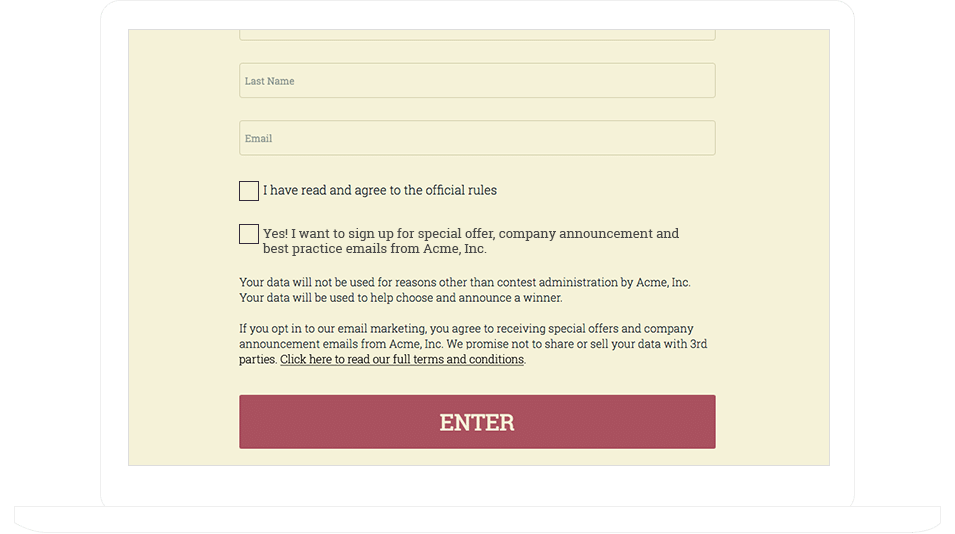Click the 'Your data will not be used' paragraph
The width and height of the screenshot is (955, 534).
point(464,290)
